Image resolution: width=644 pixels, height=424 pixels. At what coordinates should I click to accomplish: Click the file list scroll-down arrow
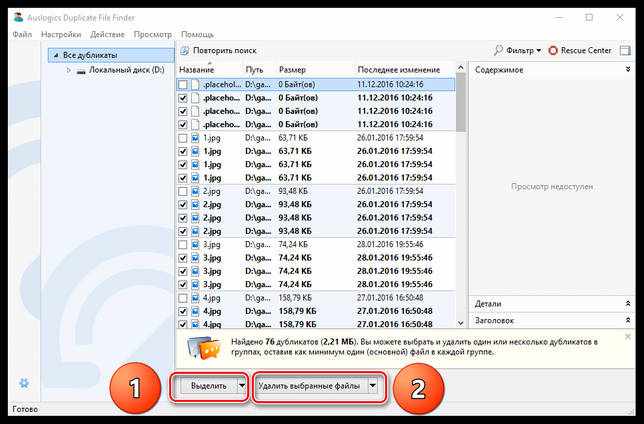coord(461,323)
